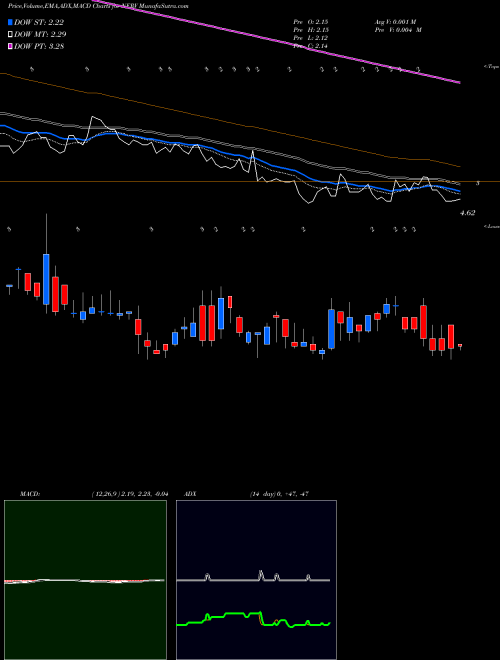Image resolution: width=500 pixels, height=660 pixels.
Task: Click the Pre O: 2.15 value
Action: (311, 21)
